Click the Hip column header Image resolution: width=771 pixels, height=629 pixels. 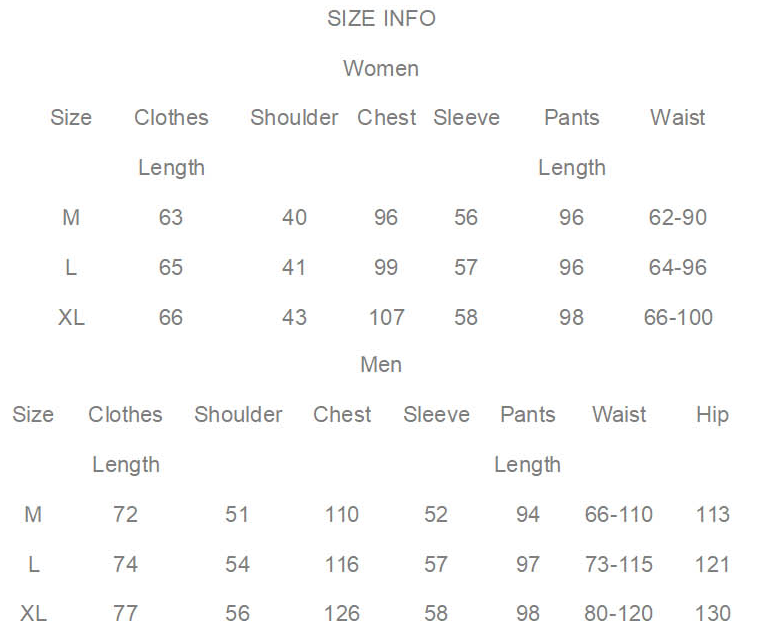[712, 415]
